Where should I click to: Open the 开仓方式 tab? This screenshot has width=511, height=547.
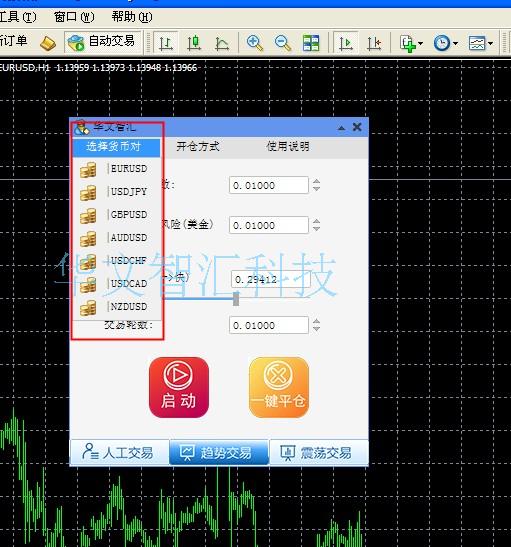pyautogui.click(x=198, y=147)
